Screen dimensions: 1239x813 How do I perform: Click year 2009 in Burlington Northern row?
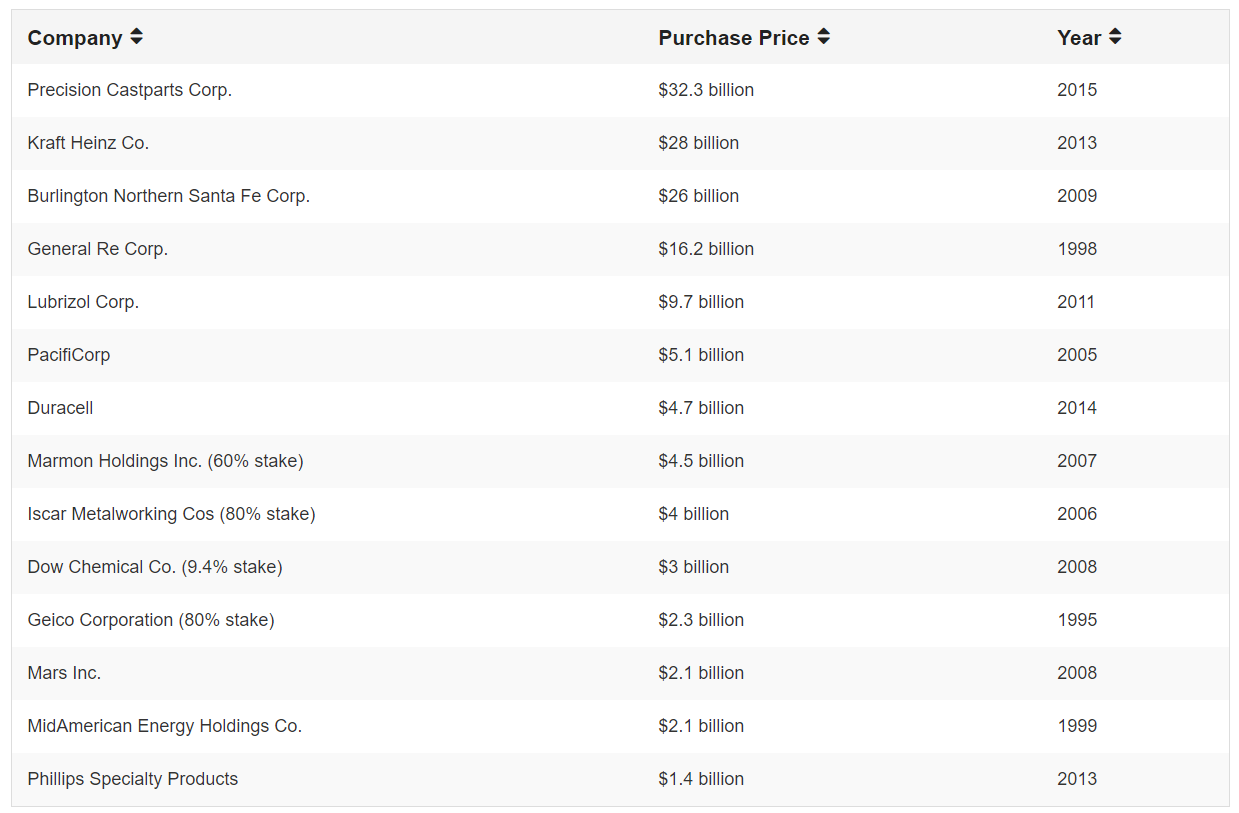tap(1077, 196)
